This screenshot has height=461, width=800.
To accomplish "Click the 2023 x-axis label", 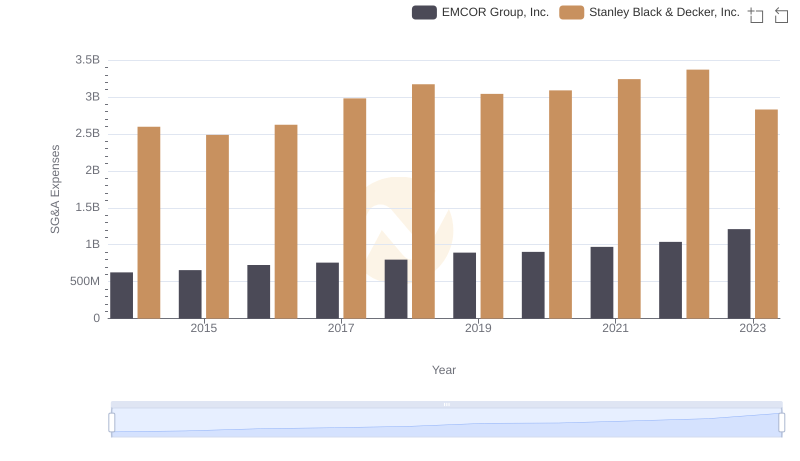I will coord(753,328).
